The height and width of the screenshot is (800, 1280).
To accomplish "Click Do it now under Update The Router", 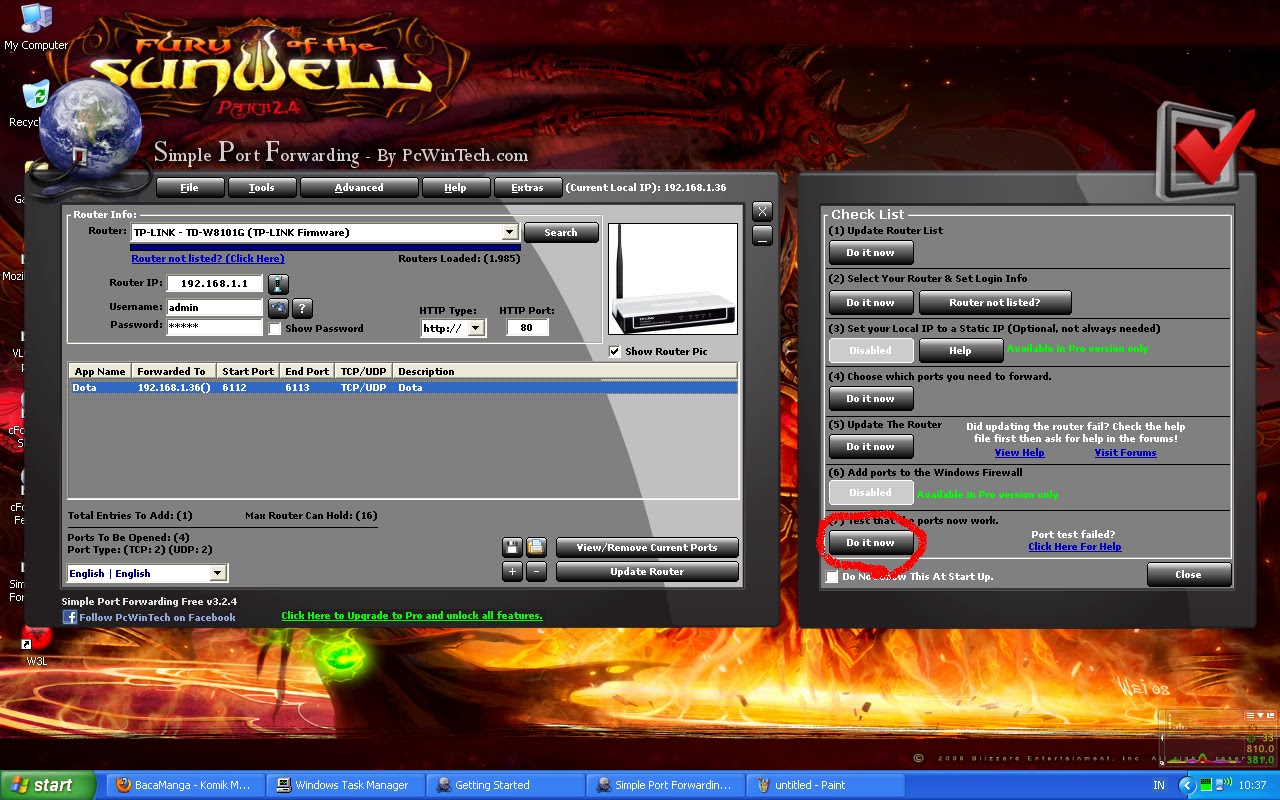I will tap(871, 446).
